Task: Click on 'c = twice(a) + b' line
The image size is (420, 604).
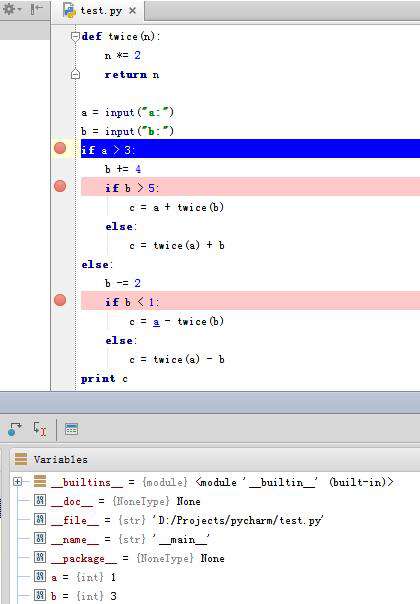Action: coord(177,245)
